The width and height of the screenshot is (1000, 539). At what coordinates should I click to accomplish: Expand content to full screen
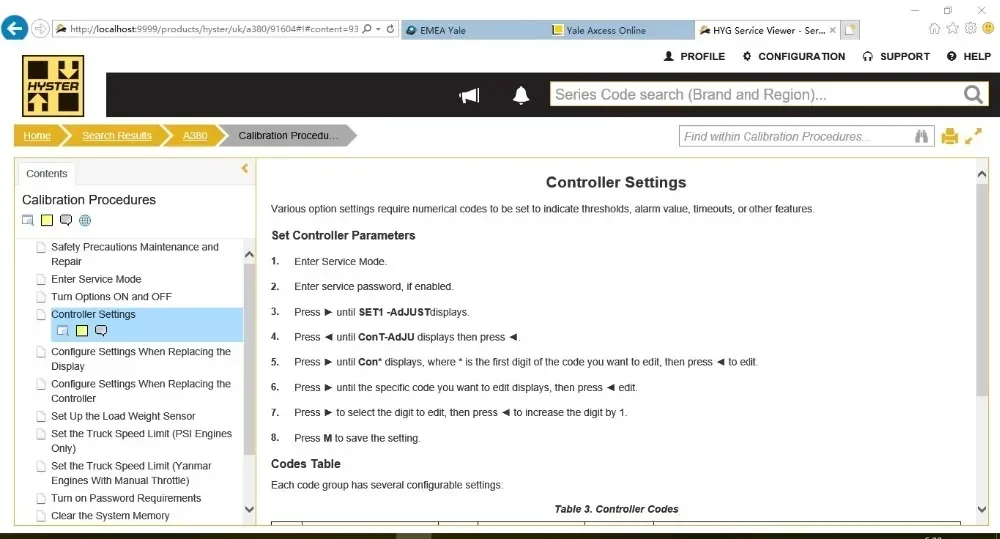point(973,136)
